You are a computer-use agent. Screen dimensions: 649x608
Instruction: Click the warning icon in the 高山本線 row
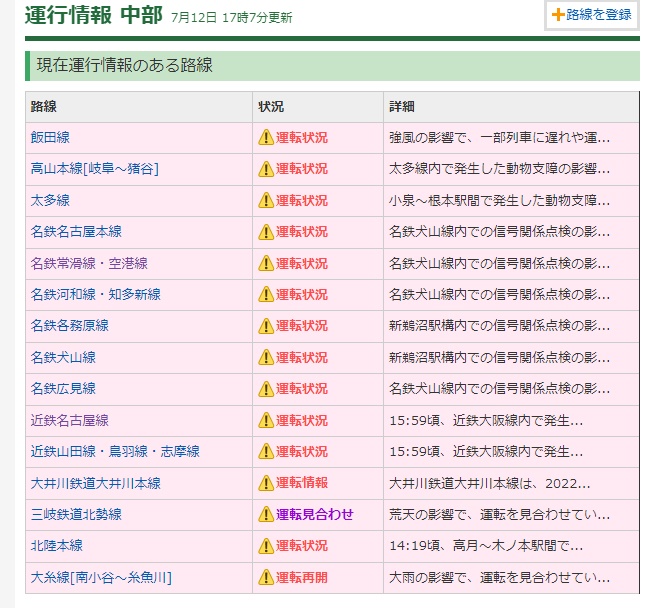coord(266,169)
